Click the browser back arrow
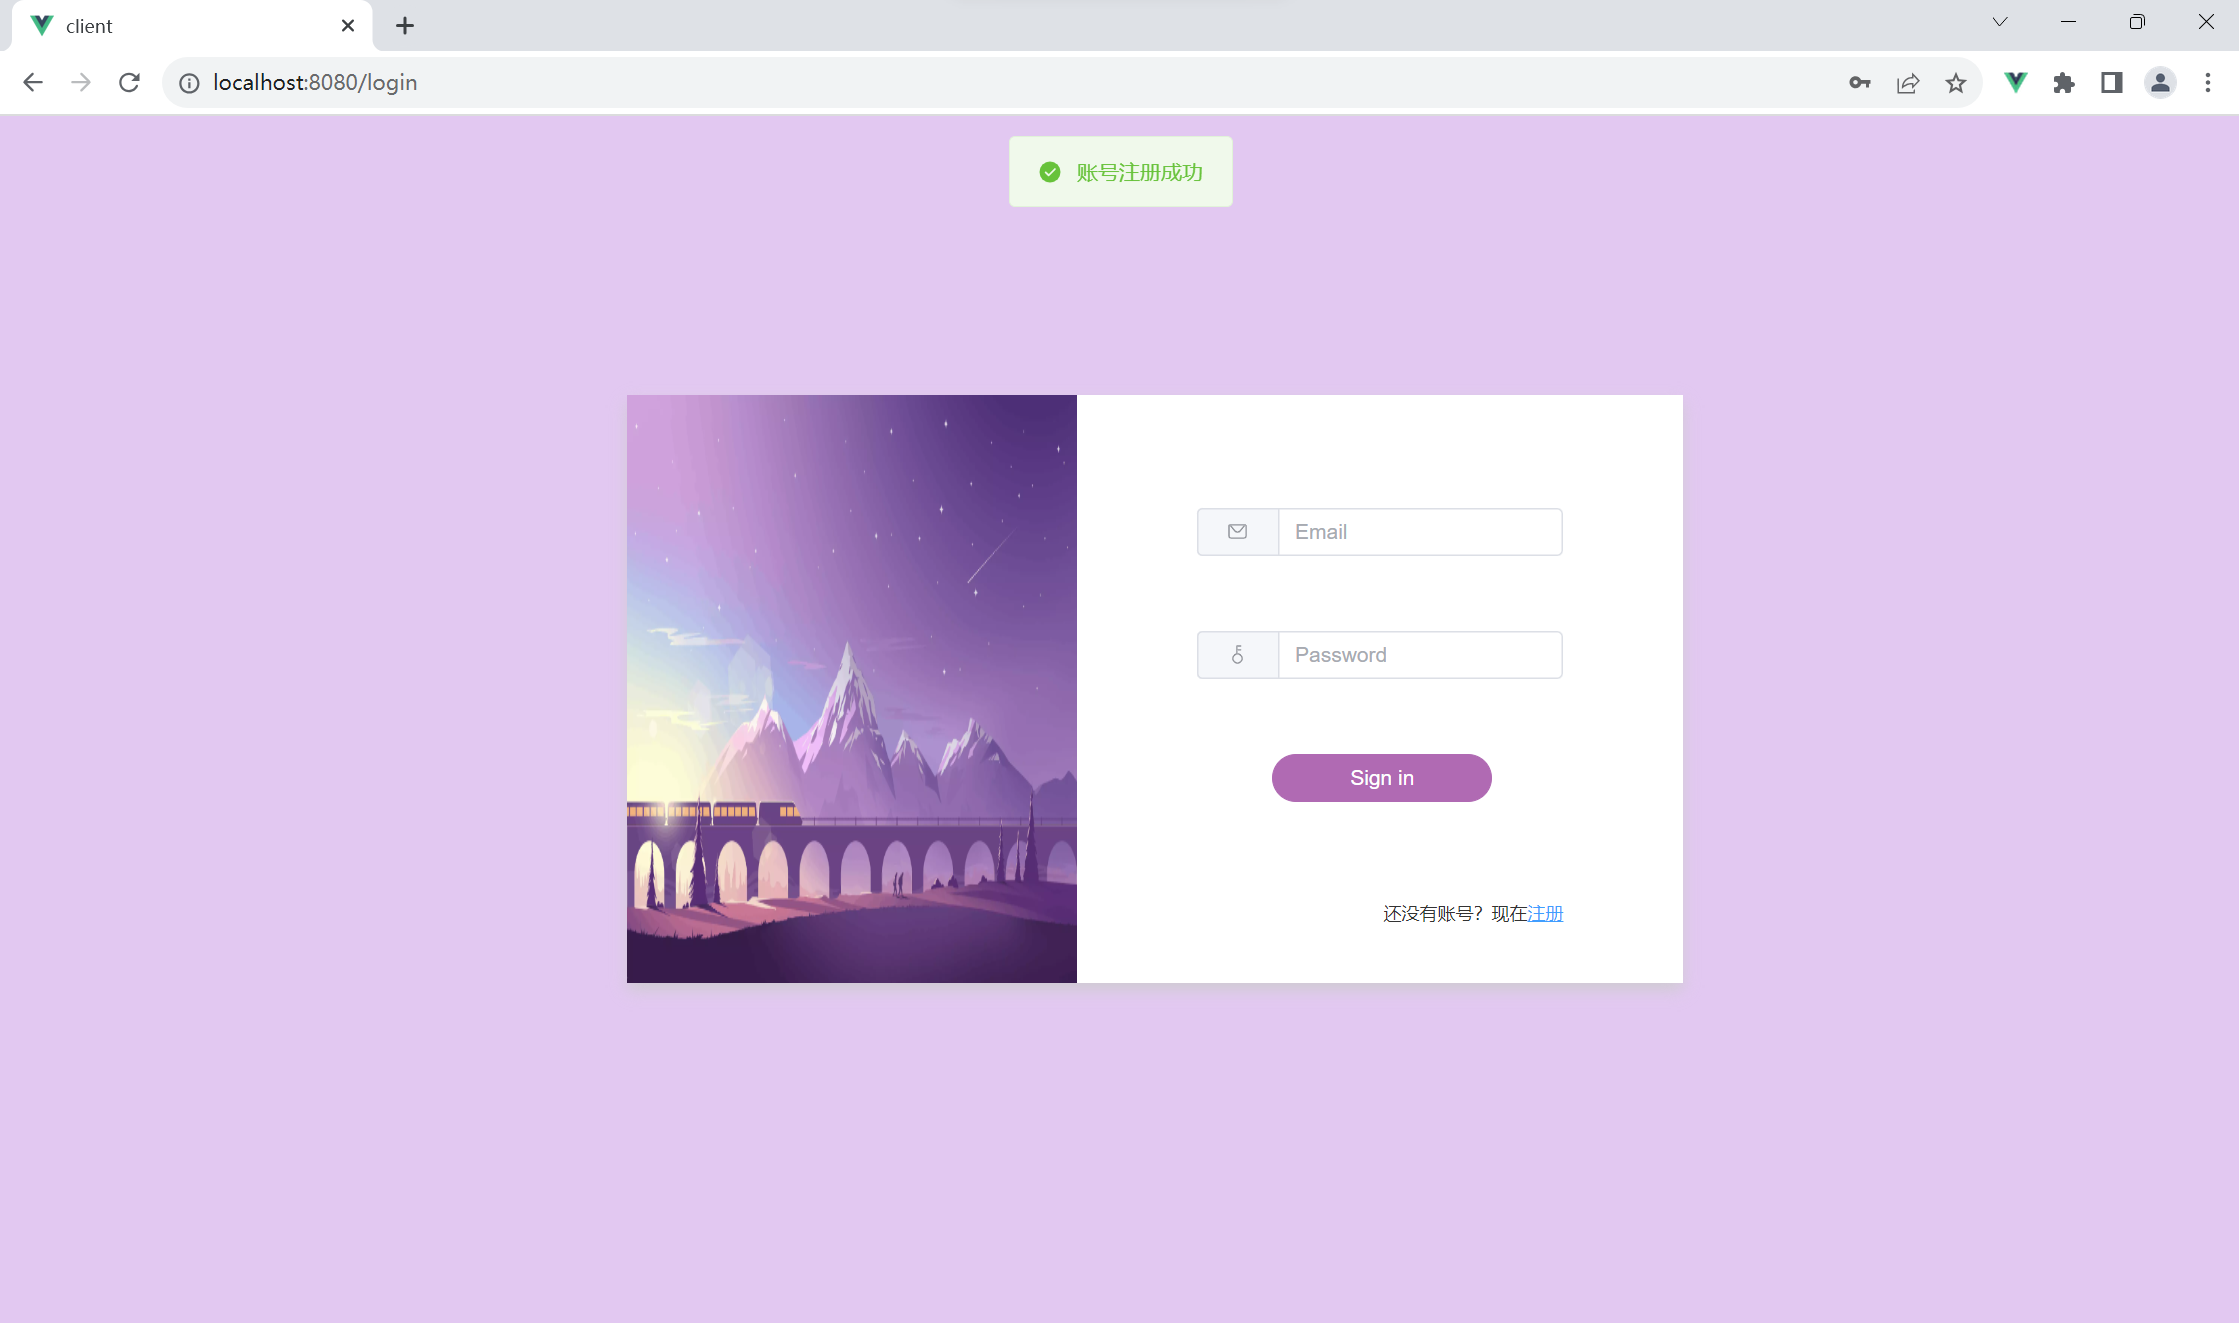 (x=33, y=83)
